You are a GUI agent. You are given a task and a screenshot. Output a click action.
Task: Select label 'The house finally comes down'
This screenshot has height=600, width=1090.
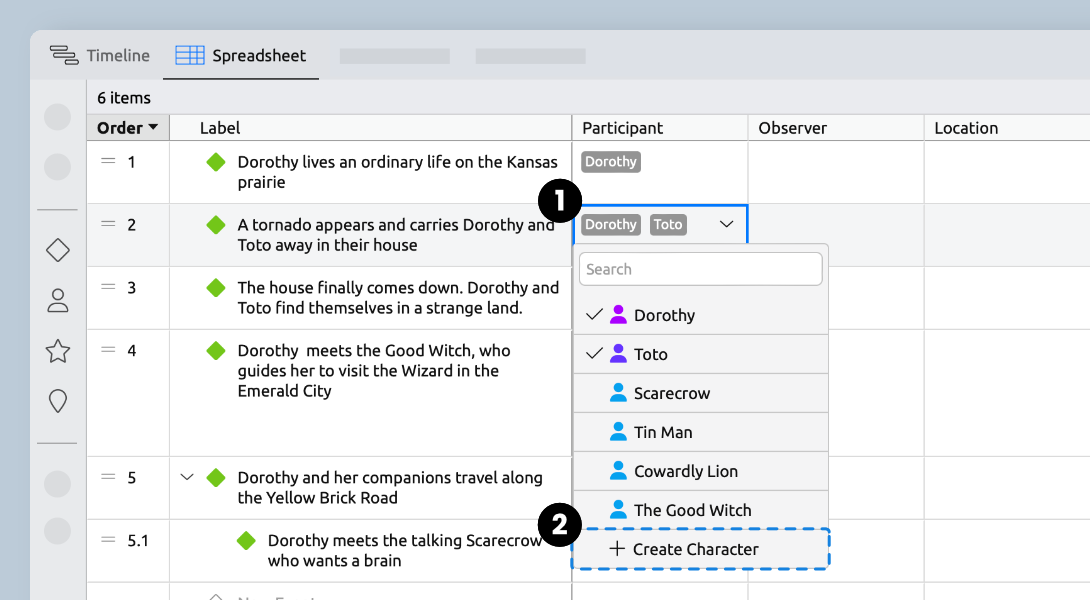click(398, 298)
